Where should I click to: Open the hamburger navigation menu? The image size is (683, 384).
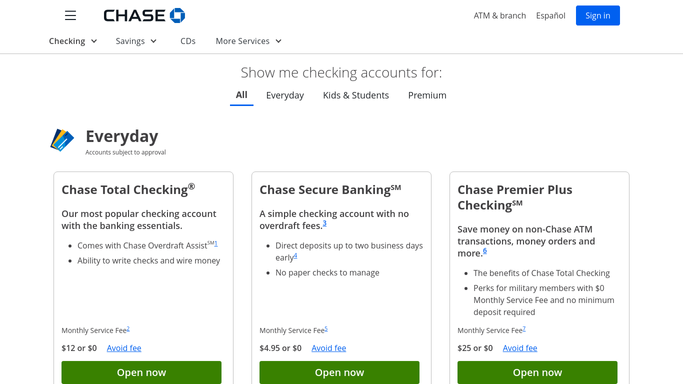click(70, 16)
